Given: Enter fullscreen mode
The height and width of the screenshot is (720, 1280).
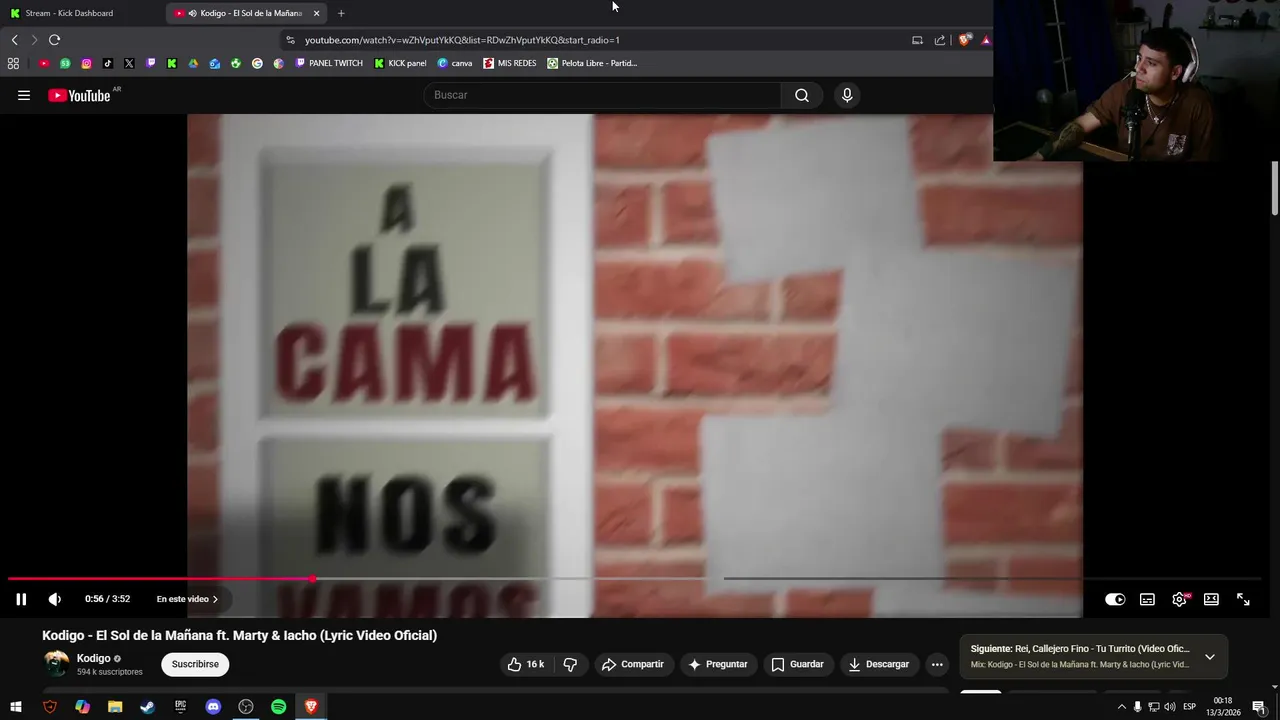Looking at the screenshot, I should pos(1243,599).
